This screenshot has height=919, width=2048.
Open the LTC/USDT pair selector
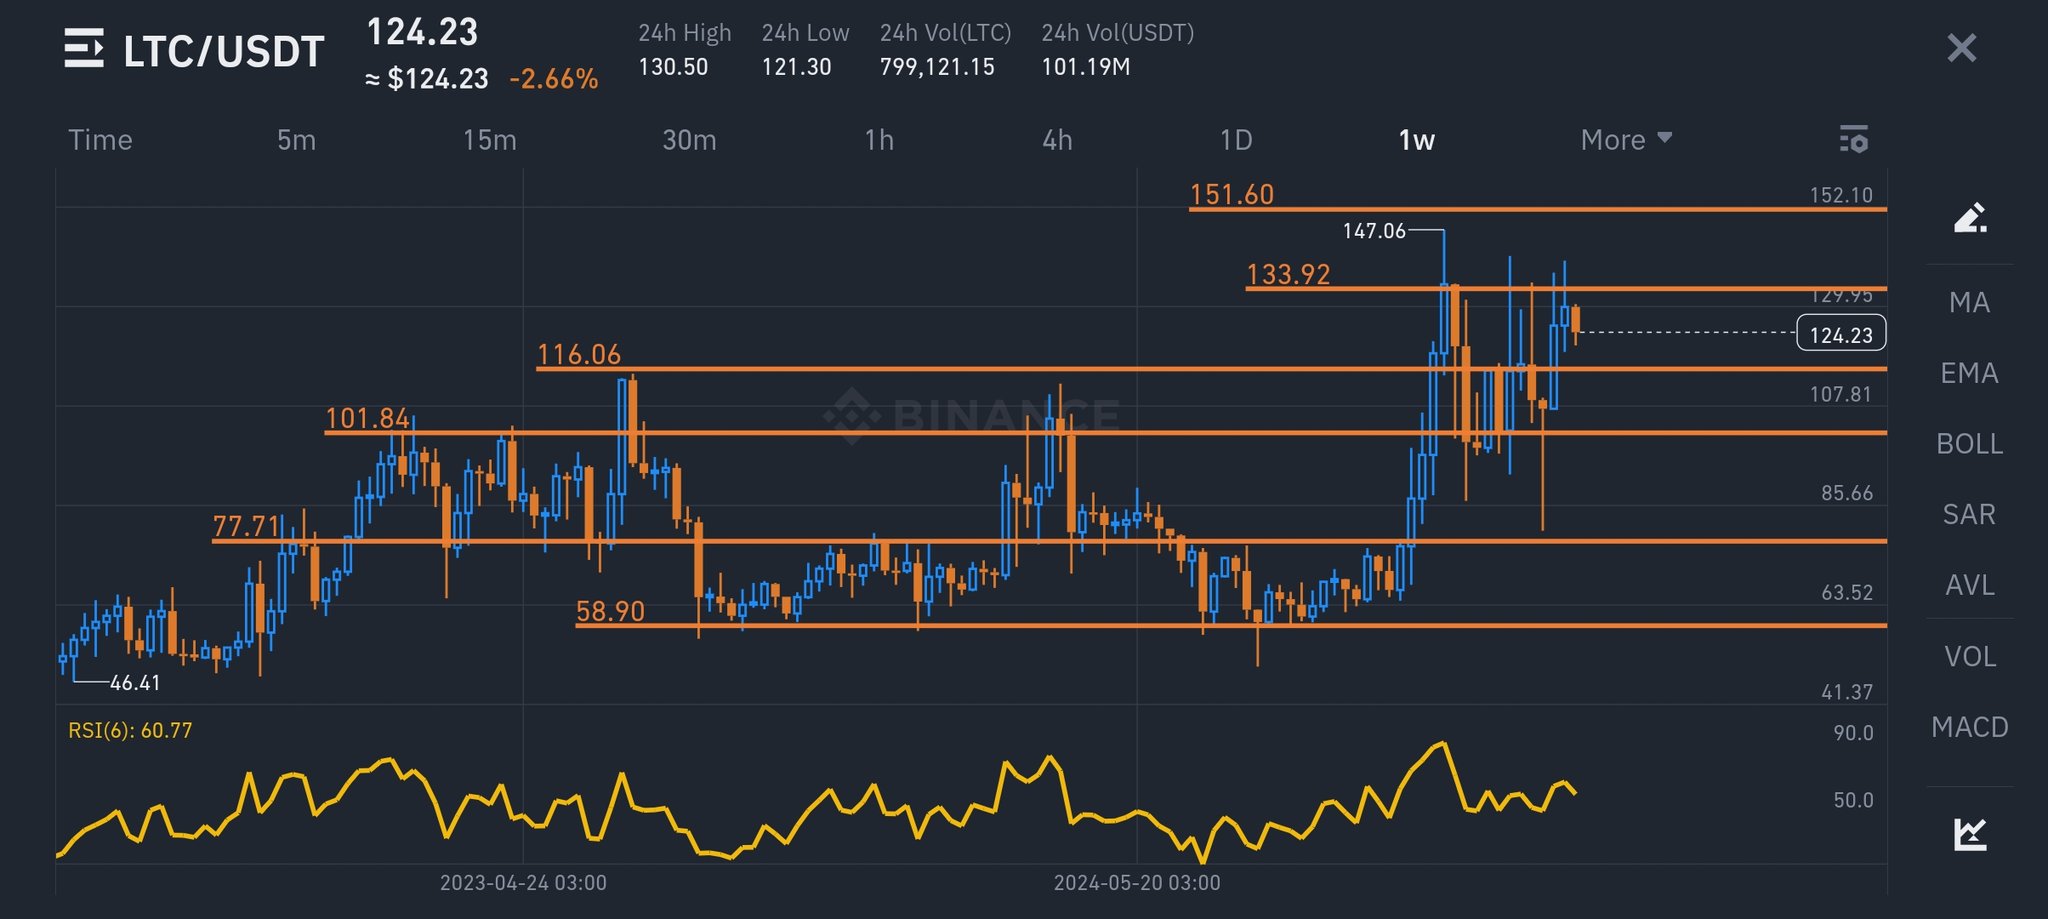click(x=224, y=52)
